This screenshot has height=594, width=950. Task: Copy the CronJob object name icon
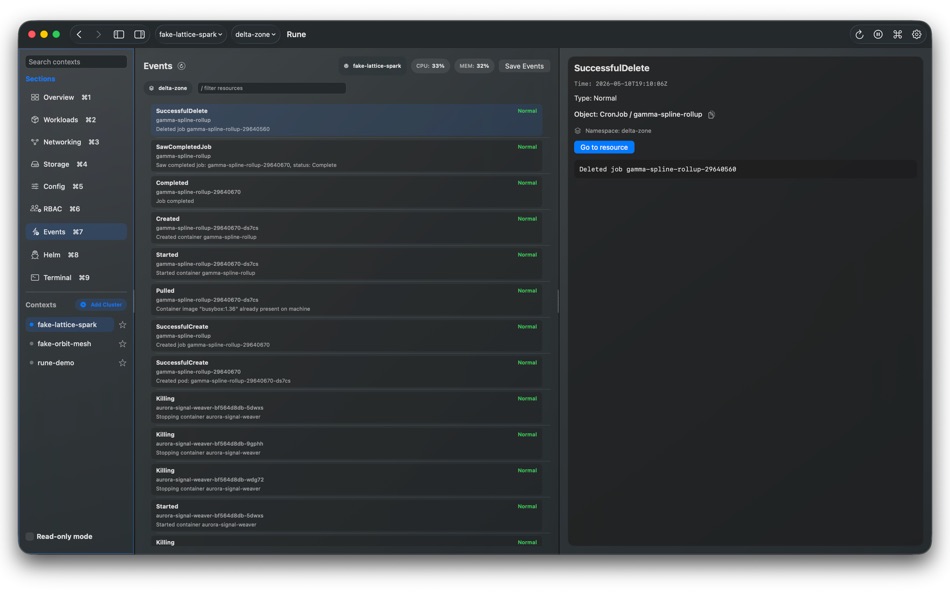[711, 115]
